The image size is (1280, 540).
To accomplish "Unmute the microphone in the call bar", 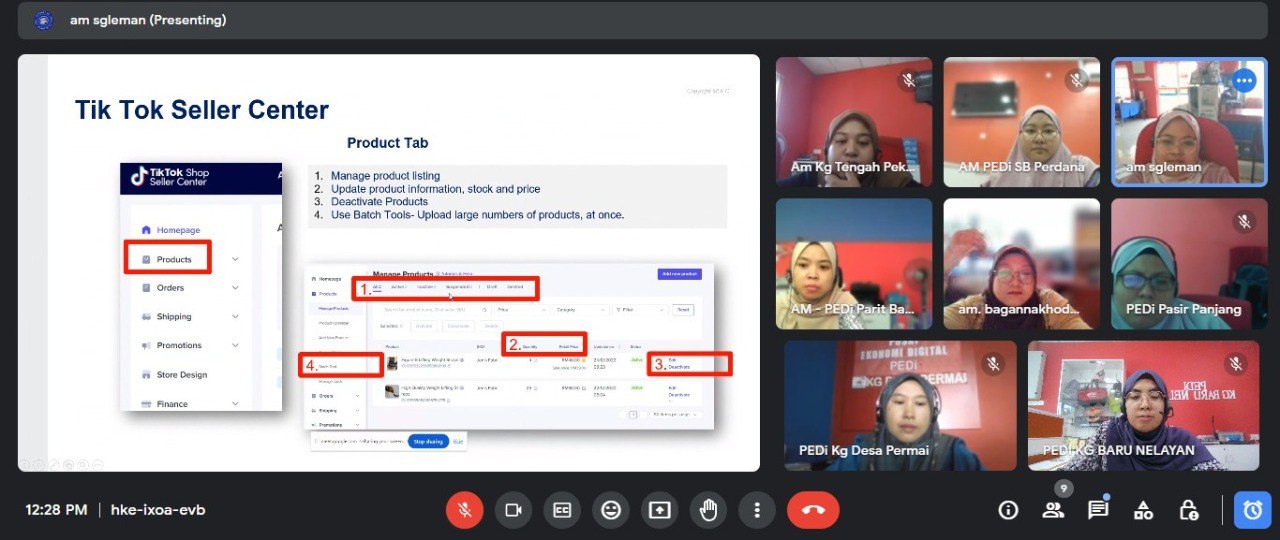I will pos(464,510).
